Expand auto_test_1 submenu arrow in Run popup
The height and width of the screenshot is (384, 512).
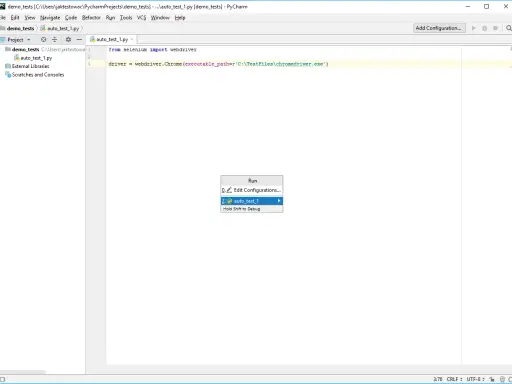279,201
